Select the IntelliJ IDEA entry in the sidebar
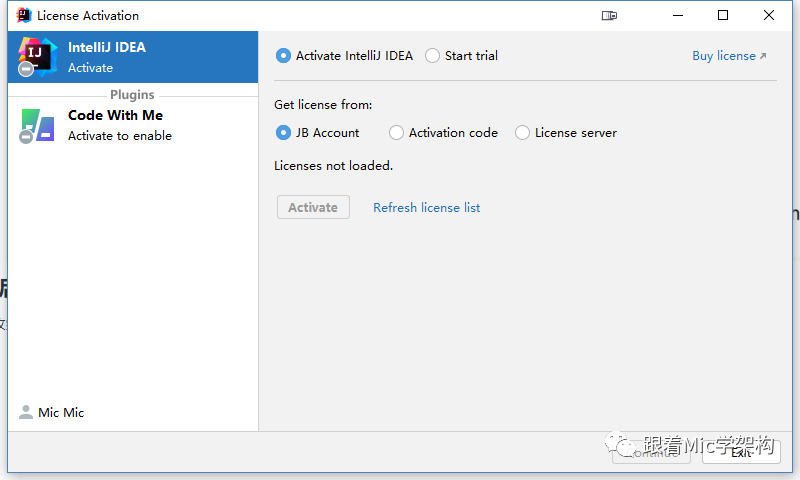 tap(133, 57)
